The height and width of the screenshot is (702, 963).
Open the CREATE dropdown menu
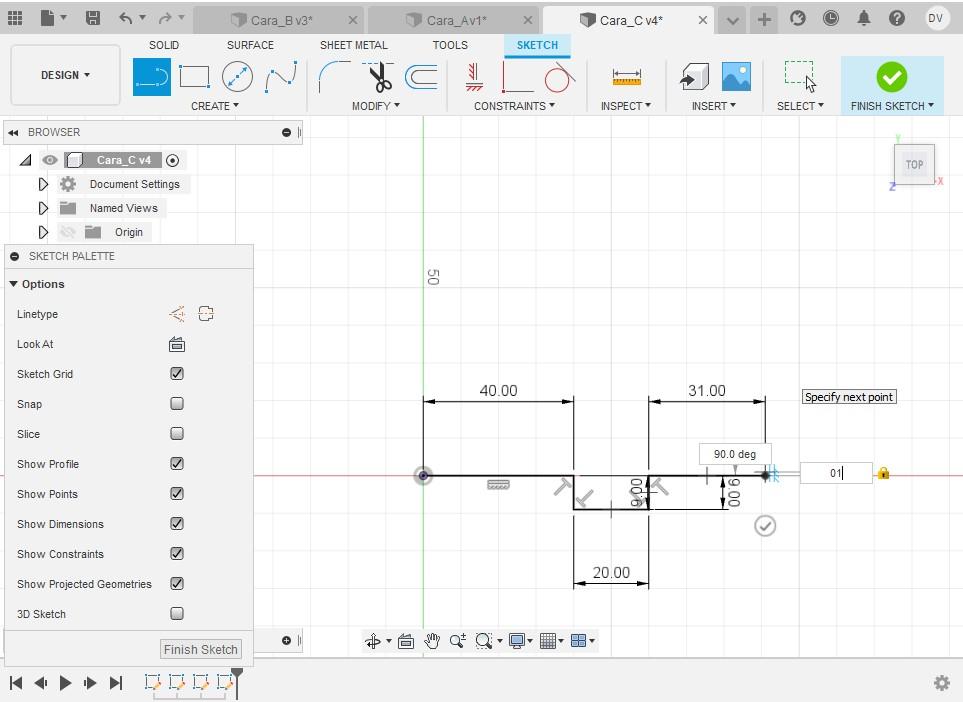(214, 106)
